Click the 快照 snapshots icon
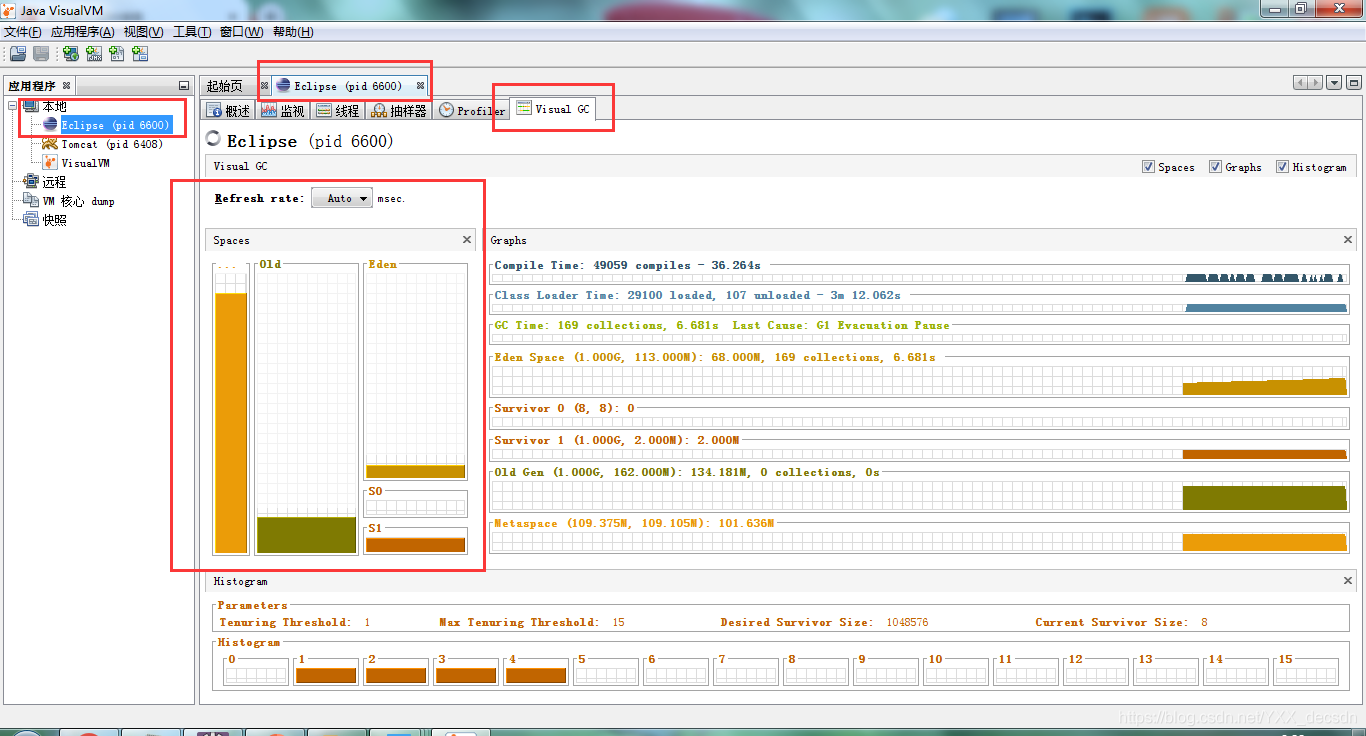This screenshot has width=1366, height=736. pos(30,220)
